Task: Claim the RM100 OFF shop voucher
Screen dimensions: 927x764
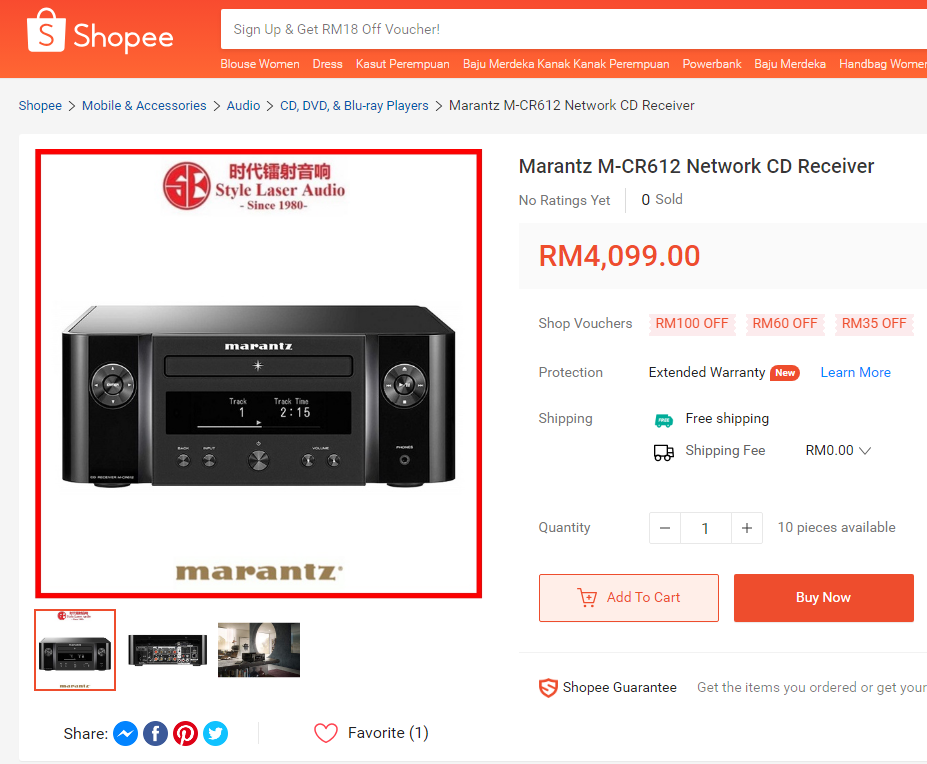Action: (x=692, y=323)
